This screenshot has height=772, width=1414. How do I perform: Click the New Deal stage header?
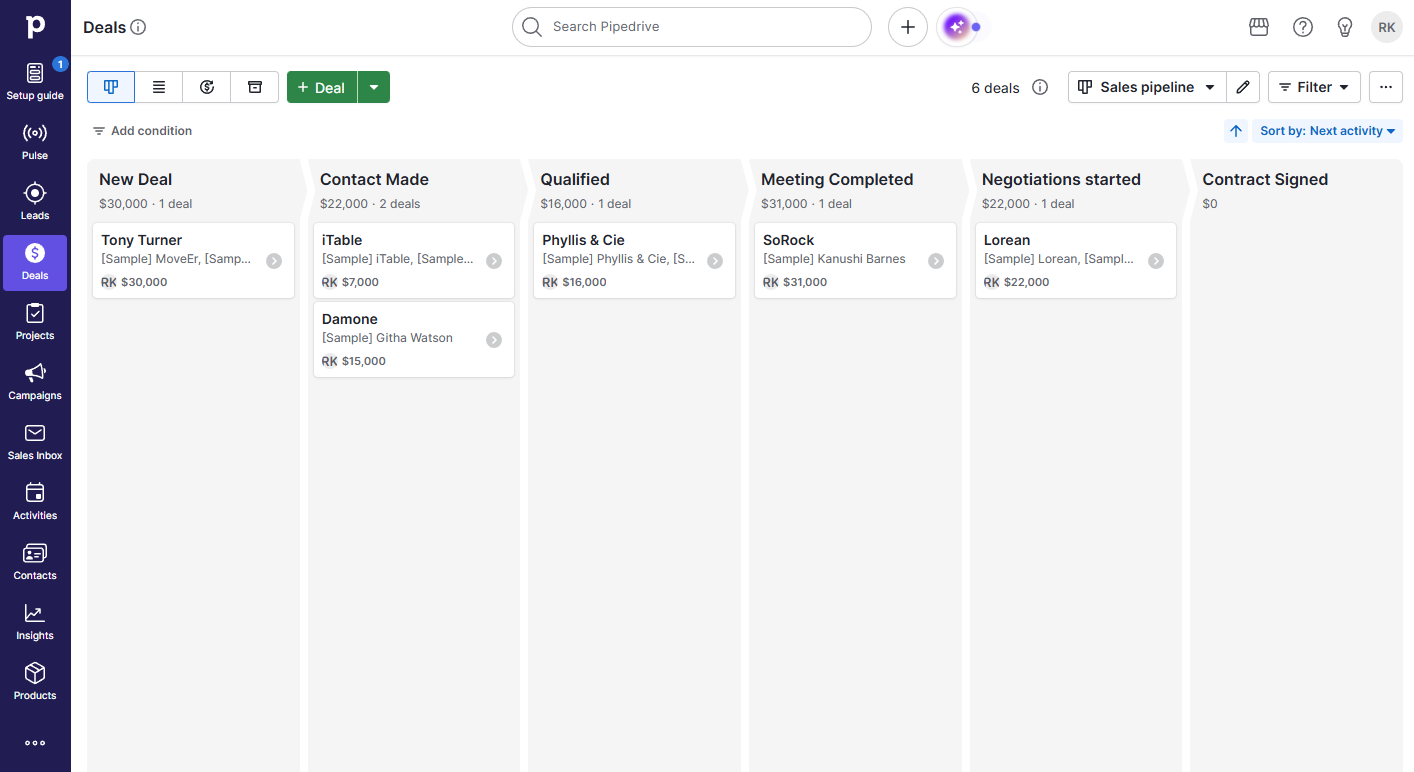coord(136,180)
